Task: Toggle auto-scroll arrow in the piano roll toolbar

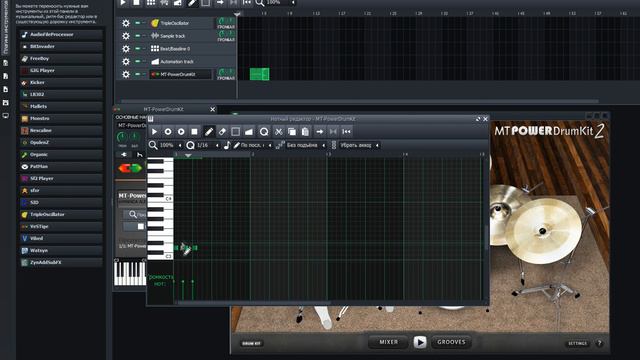Action: tap(320, 132)
